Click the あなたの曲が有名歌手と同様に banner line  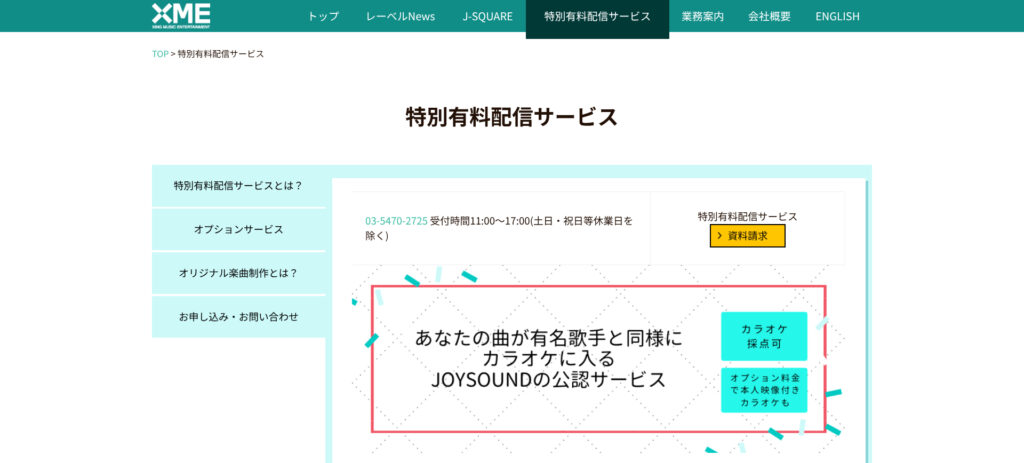pyautogui.click(x=549, y=338)
